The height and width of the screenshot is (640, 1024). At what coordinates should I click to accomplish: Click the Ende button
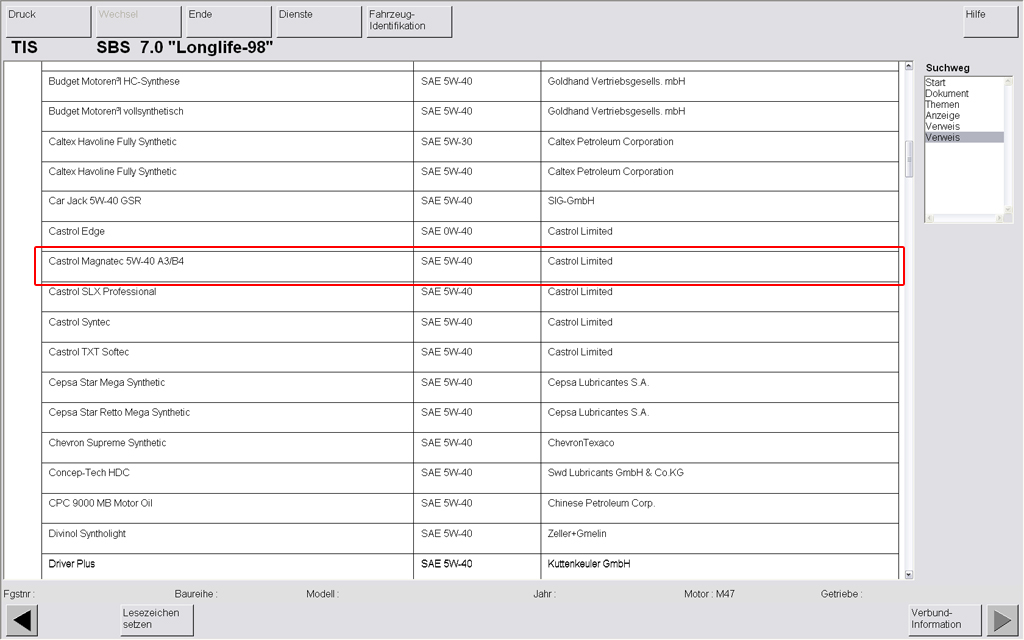pos(228,21)
